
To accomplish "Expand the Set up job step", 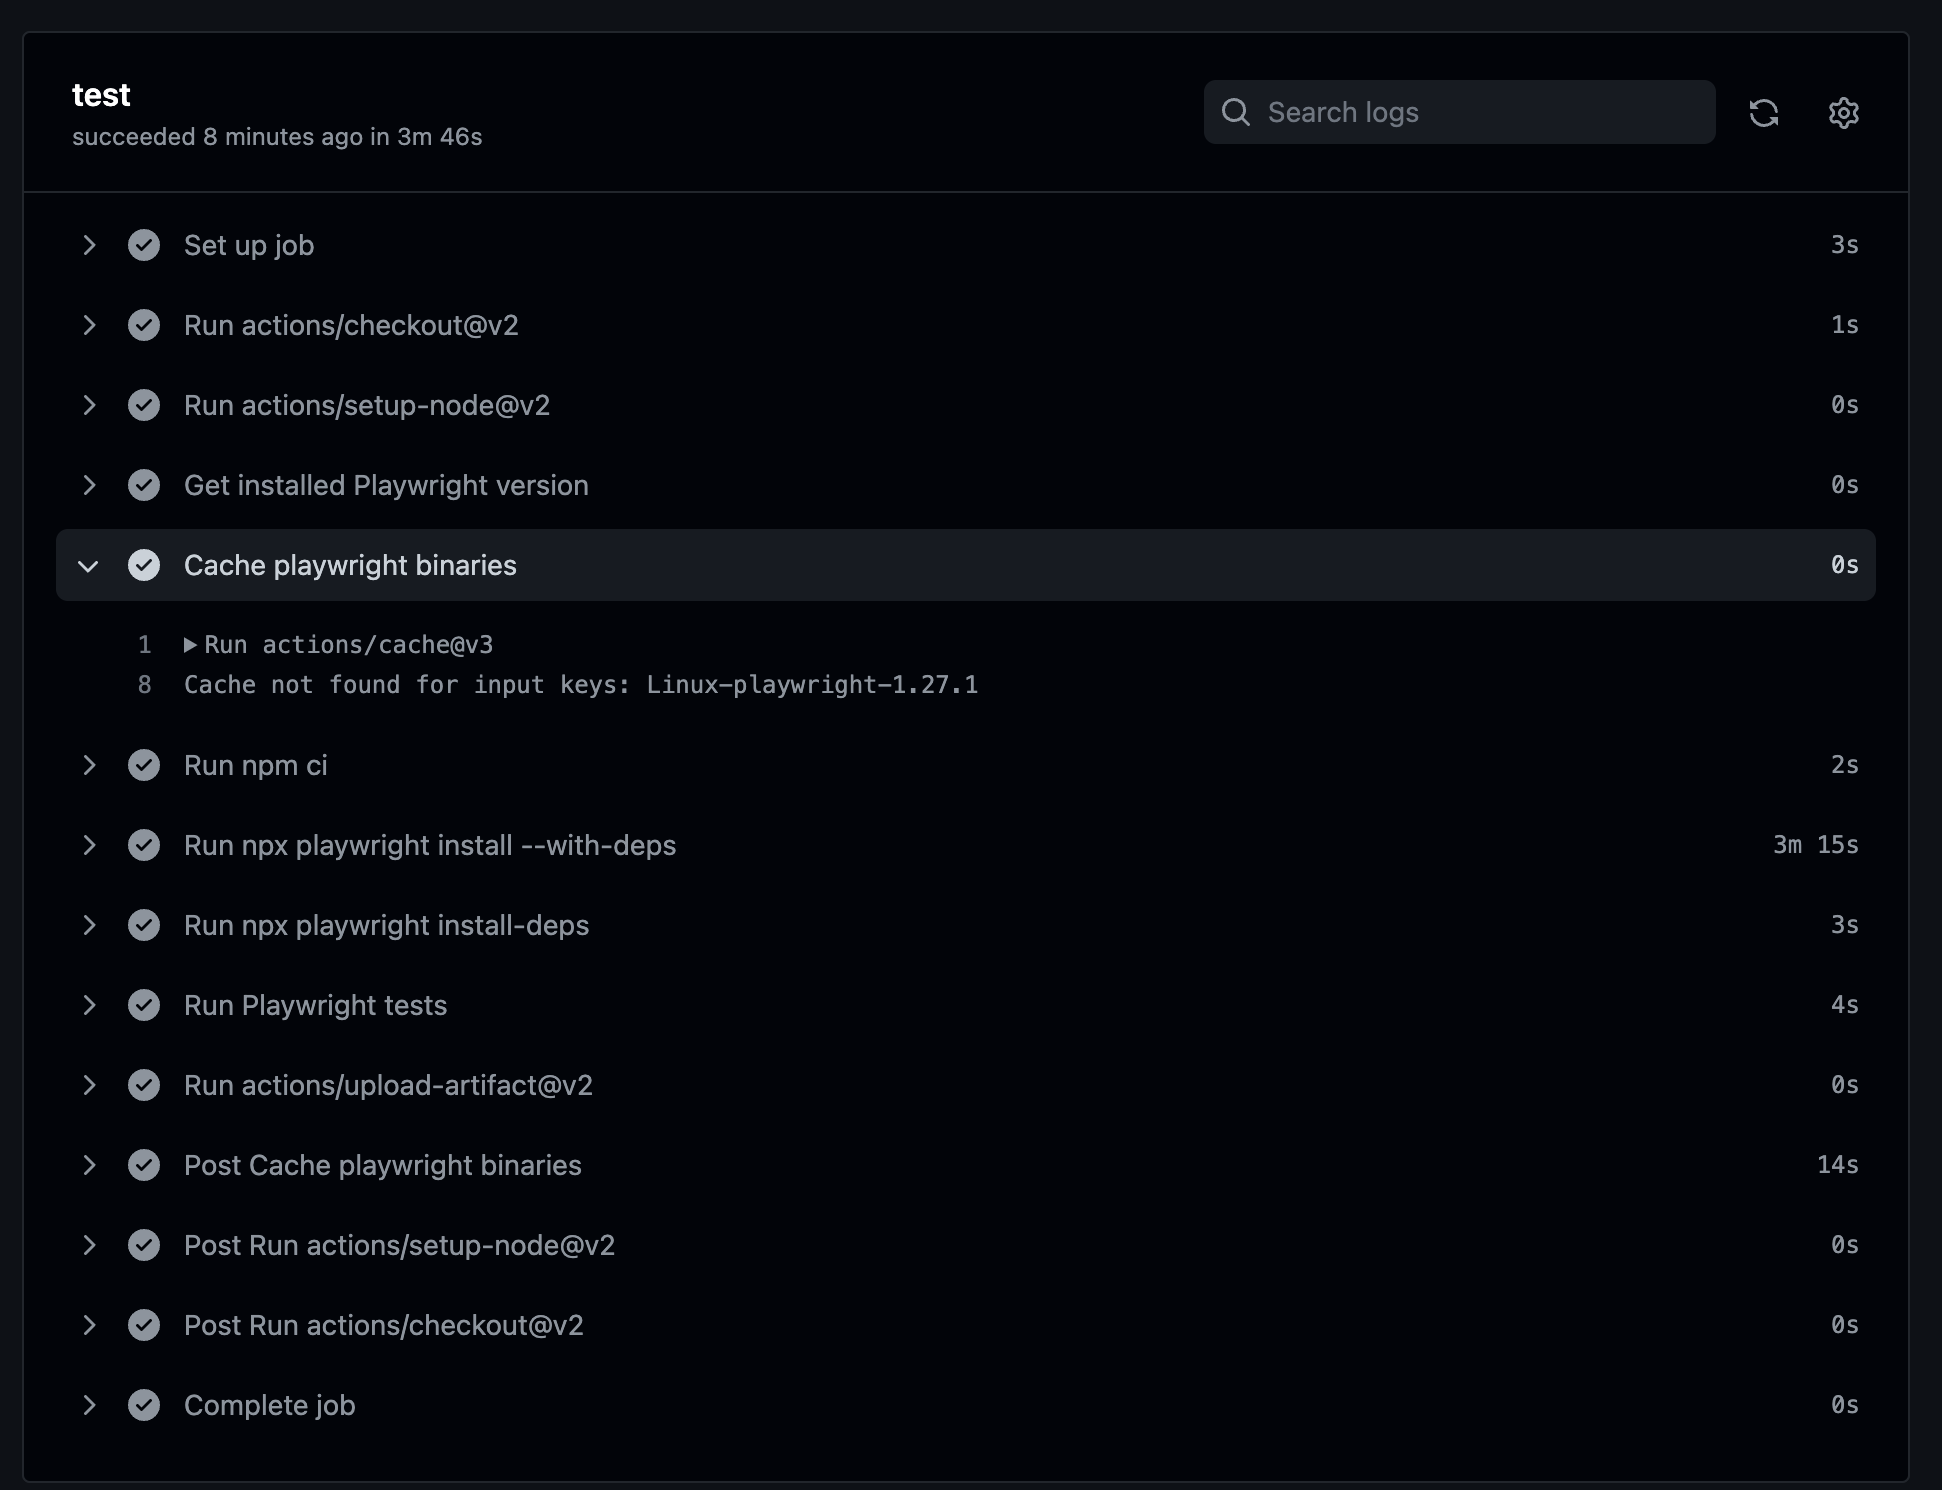I will click(x=89, y=245).
